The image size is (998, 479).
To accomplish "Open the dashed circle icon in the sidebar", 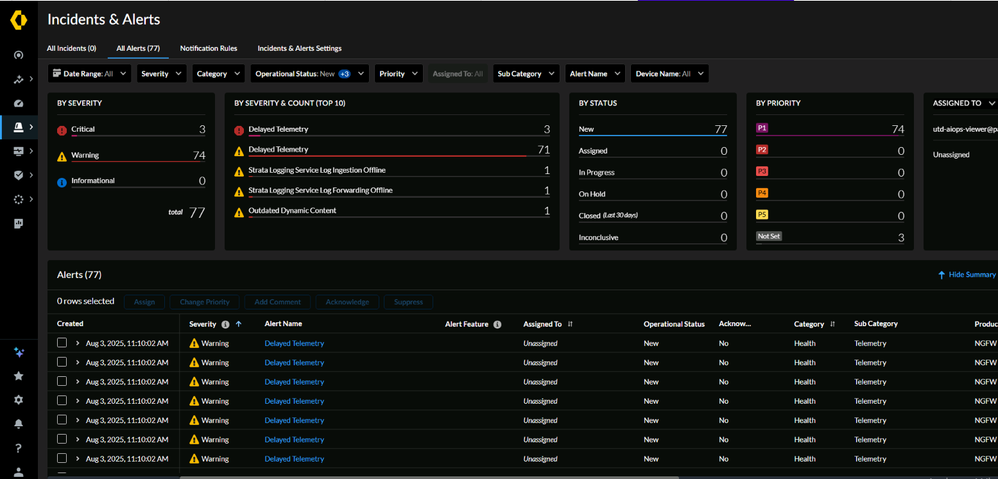I will coord(18,199).
